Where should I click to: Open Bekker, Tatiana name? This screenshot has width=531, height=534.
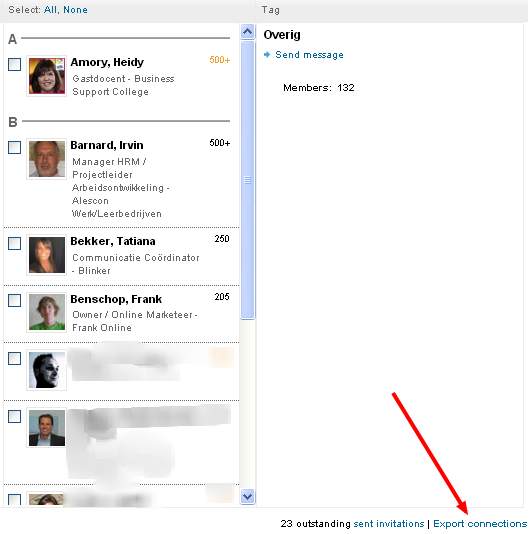point(113,241)
